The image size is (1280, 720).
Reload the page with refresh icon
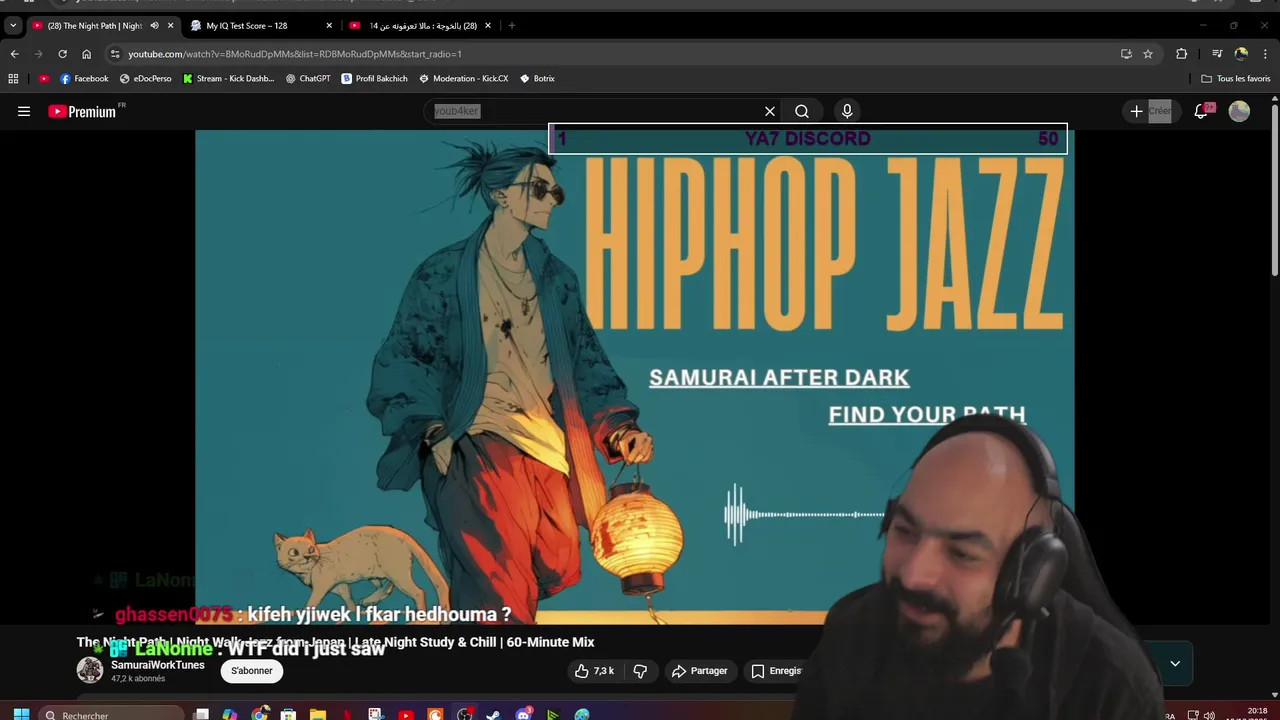[x=62, y=54]
